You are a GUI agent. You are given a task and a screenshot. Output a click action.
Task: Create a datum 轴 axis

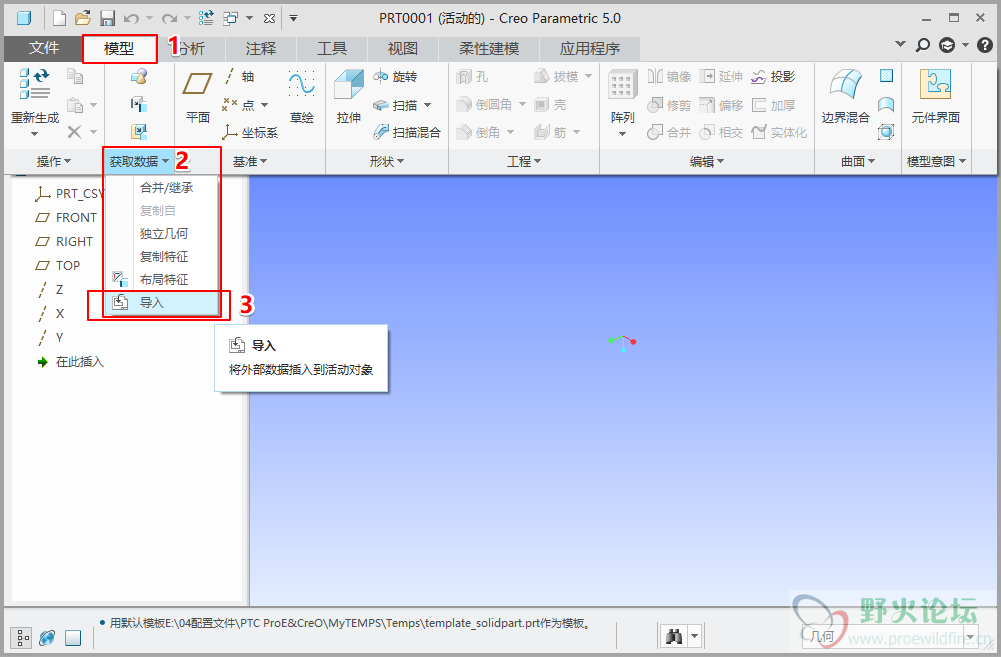[239, 77]
